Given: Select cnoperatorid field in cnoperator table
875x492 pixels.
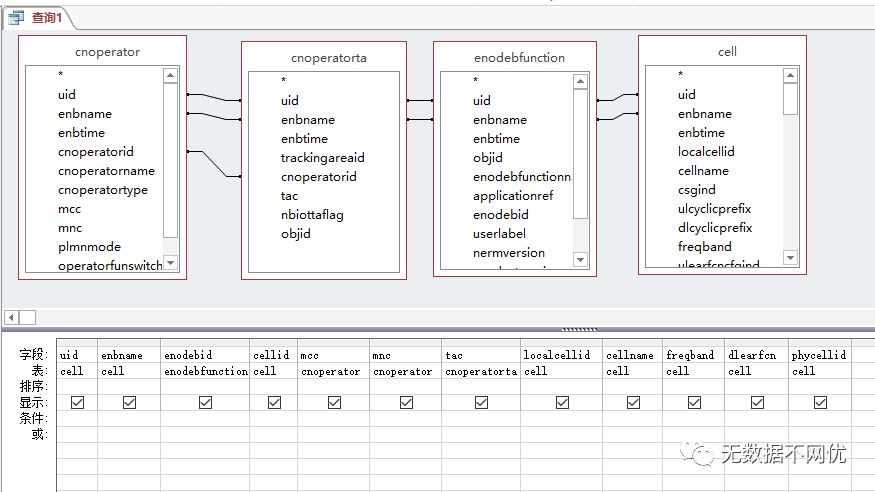Looking at the screenshot, I should pyautogui.click(x=95, y=152).
